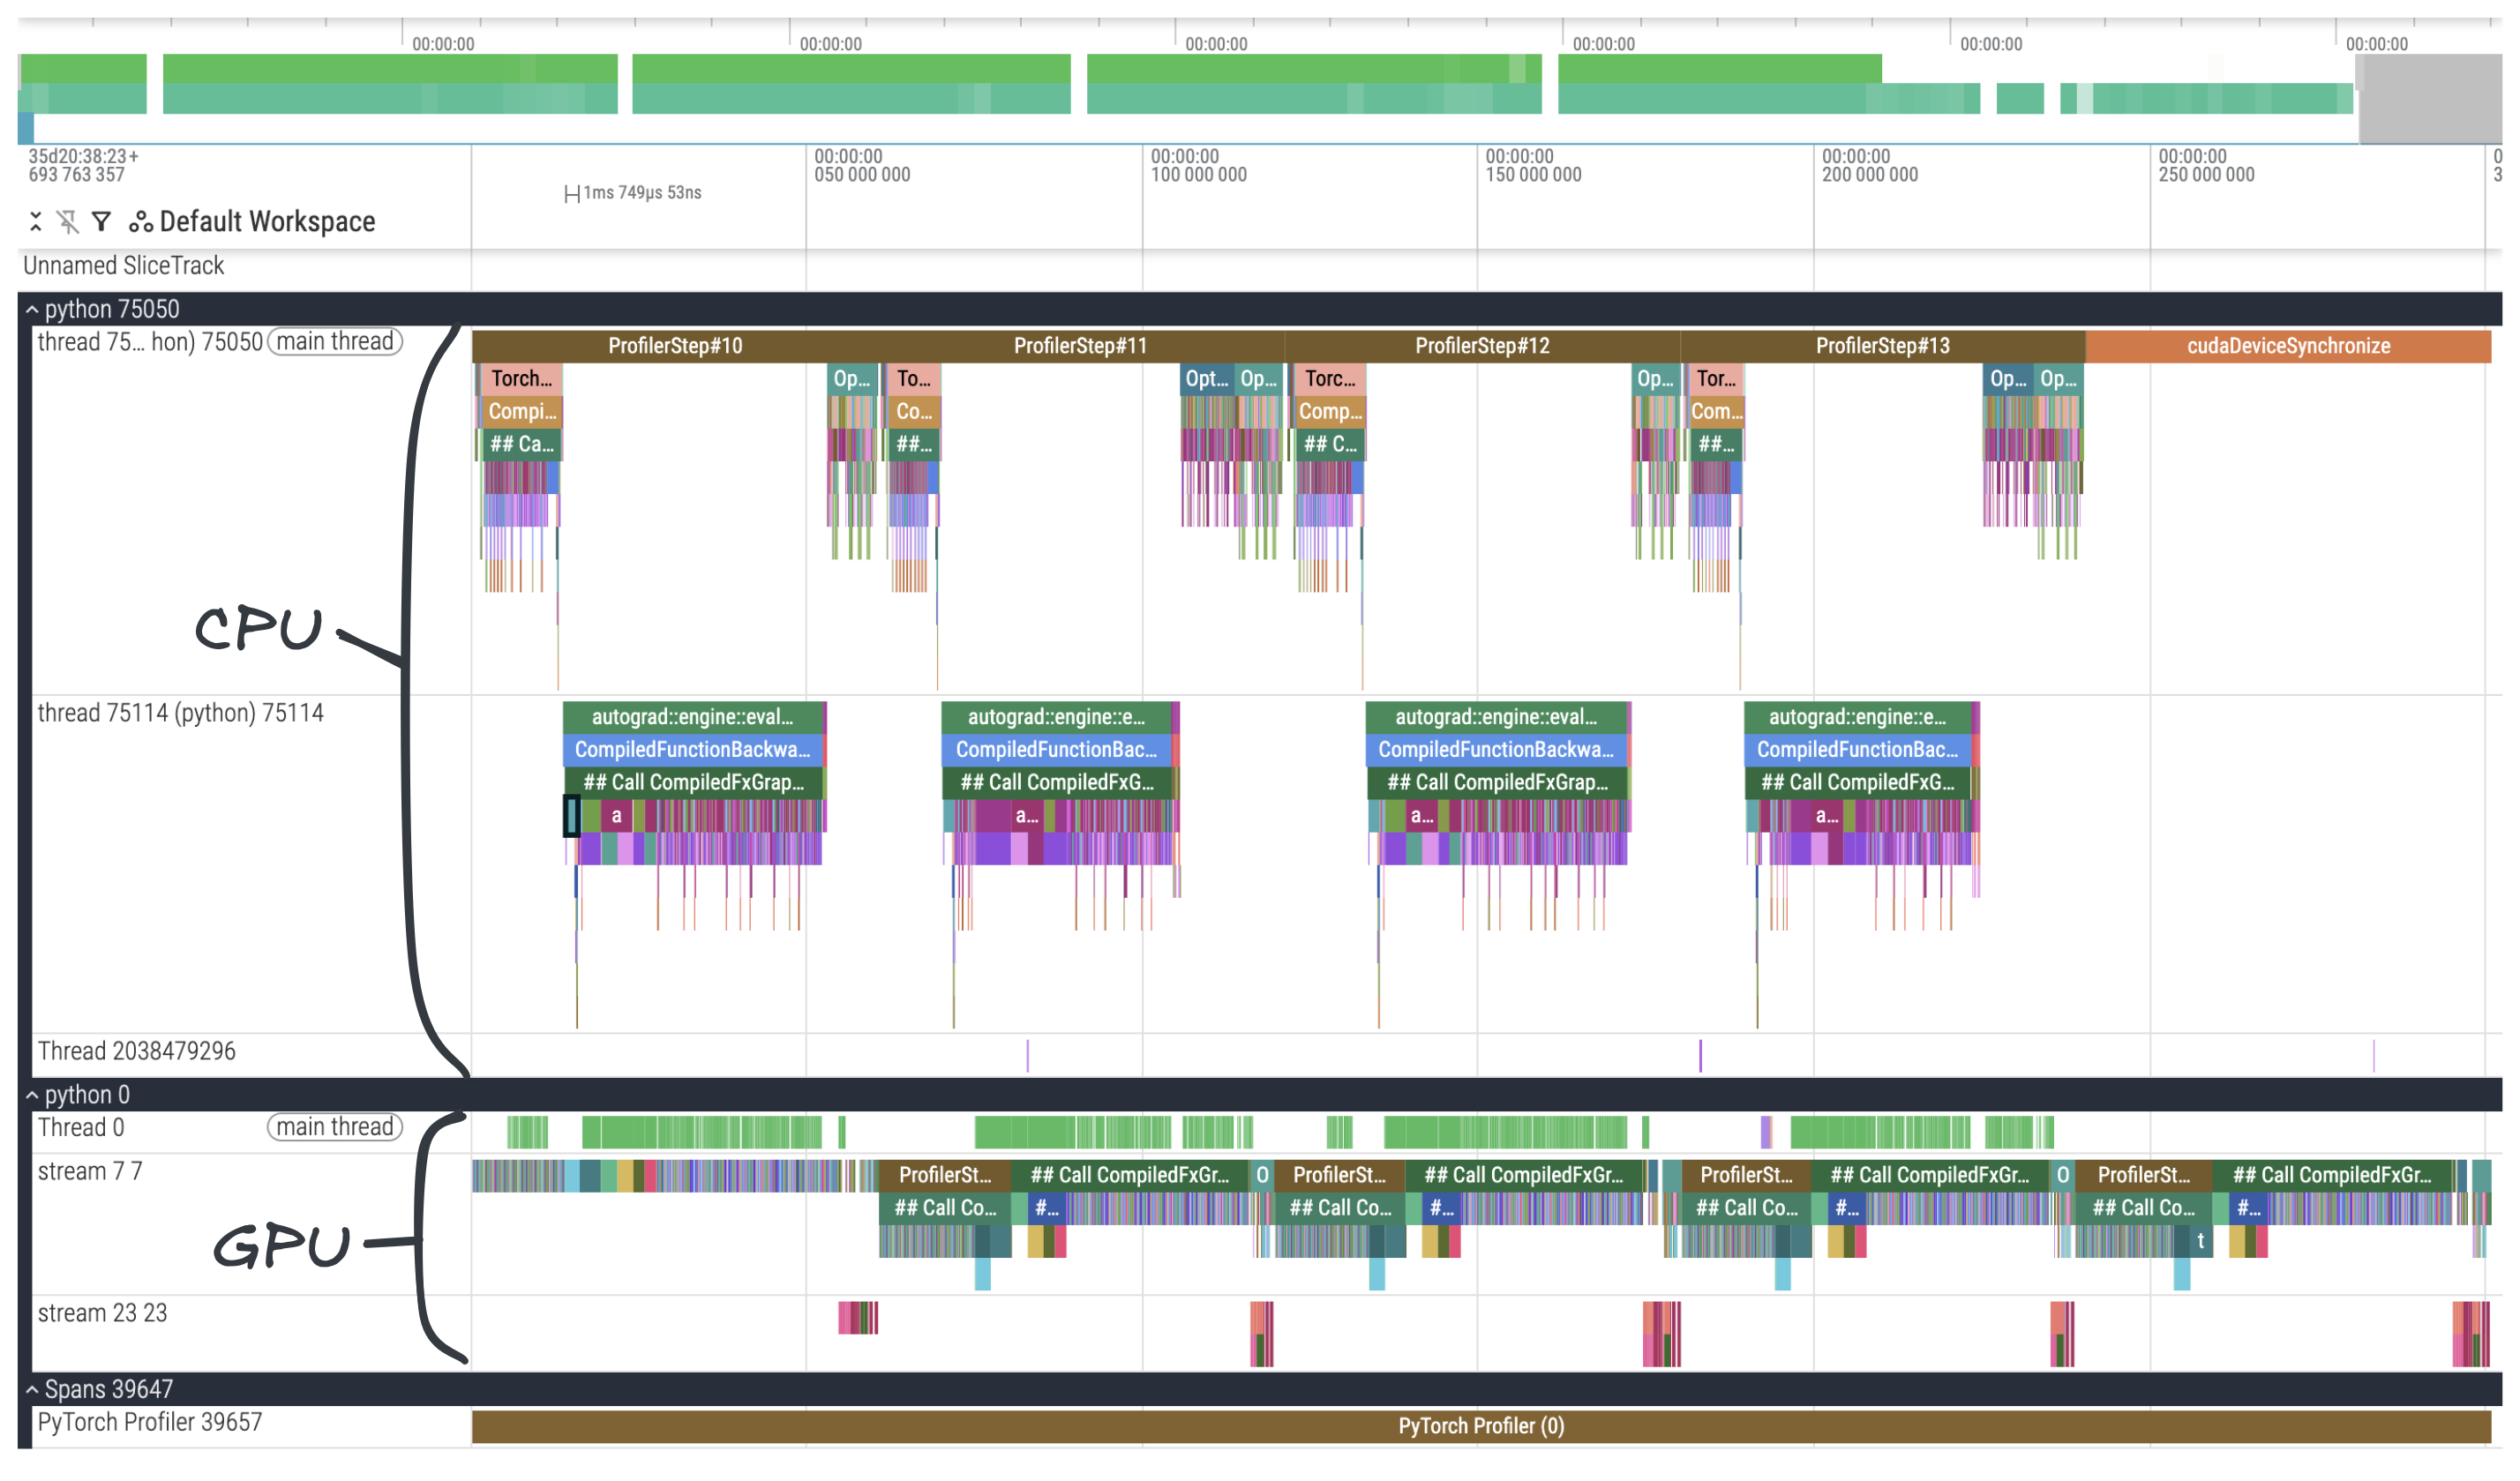Select first autograd::engine::eval slice on thread 75114
Image resolution: width=2520 pixels, height=1481 pixels.
(692, 717)
